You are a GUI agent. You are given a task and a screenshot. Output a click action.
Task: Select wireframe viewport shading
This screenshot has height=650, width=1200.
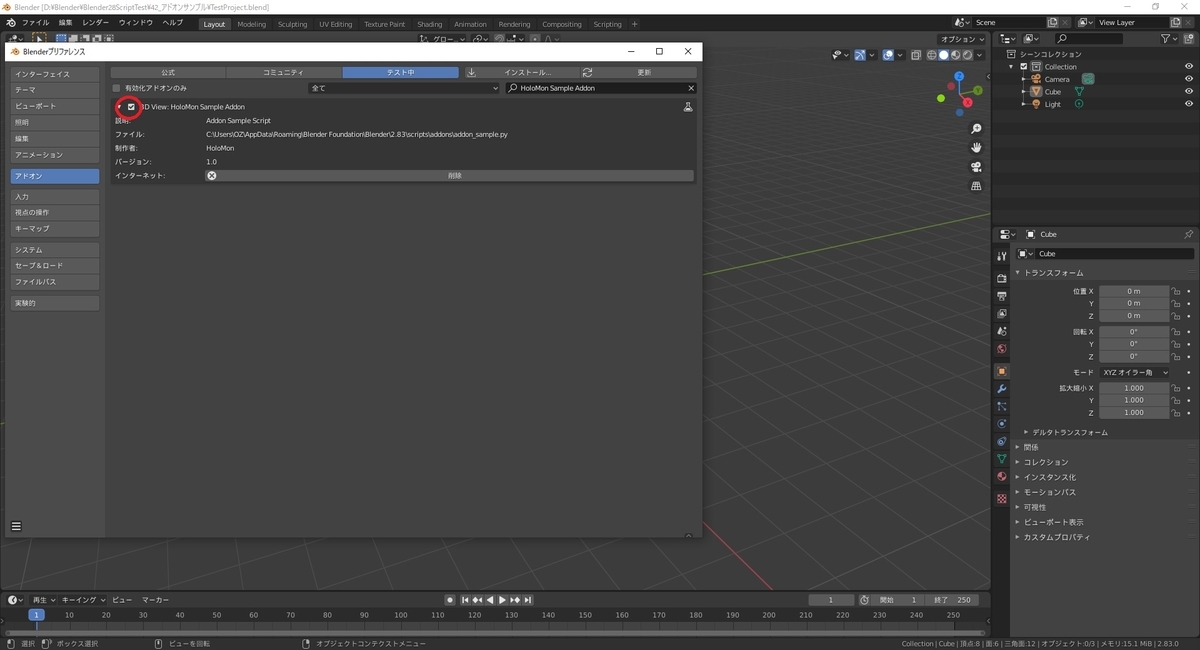coord(932,55)
